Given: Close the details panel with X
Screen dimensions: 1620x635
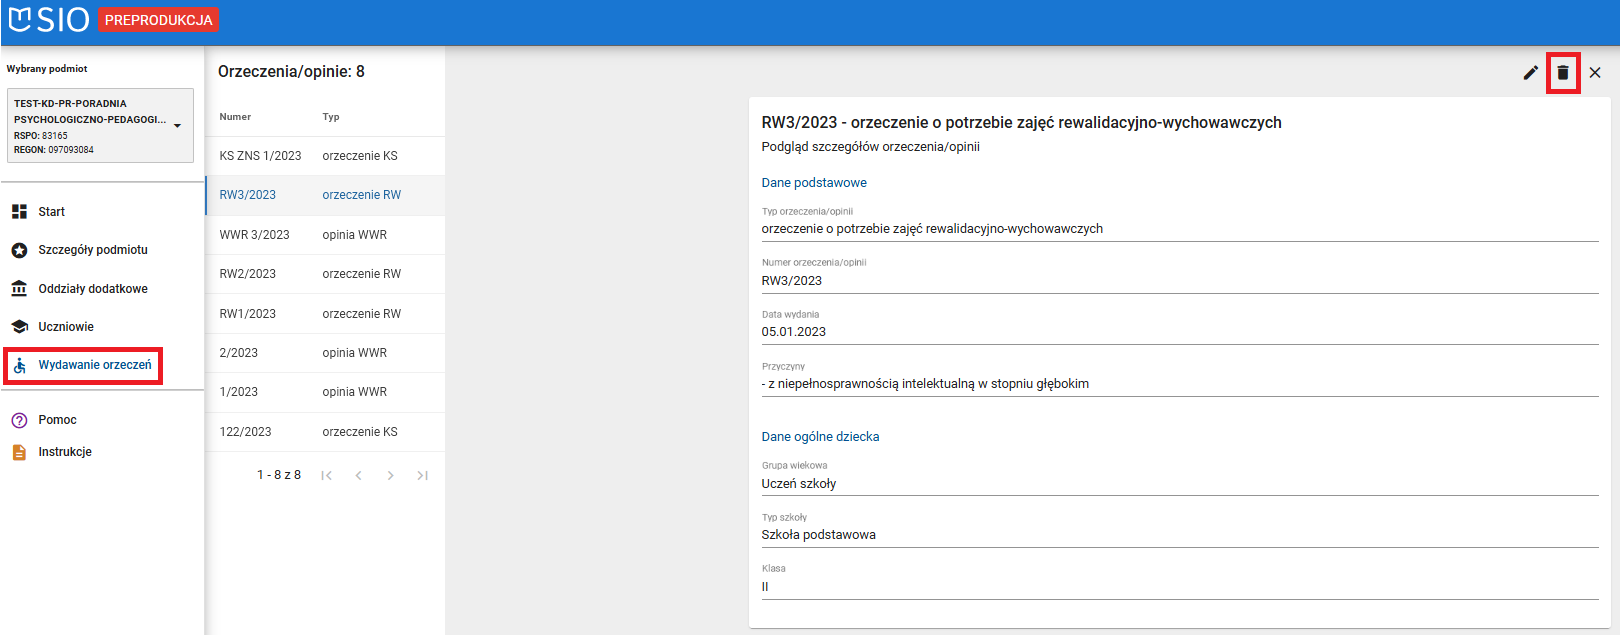Looking at the screenshot, I should coord(1595,73).
